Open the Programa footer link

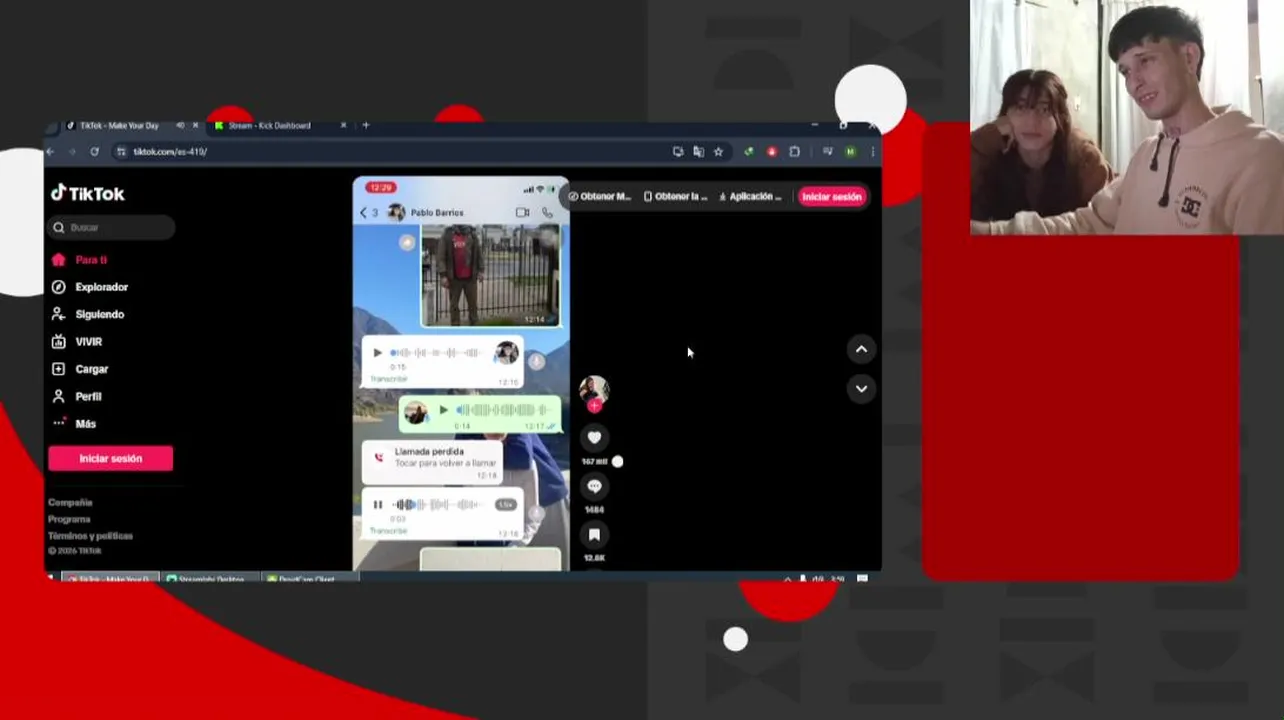[x=69, y=519]
